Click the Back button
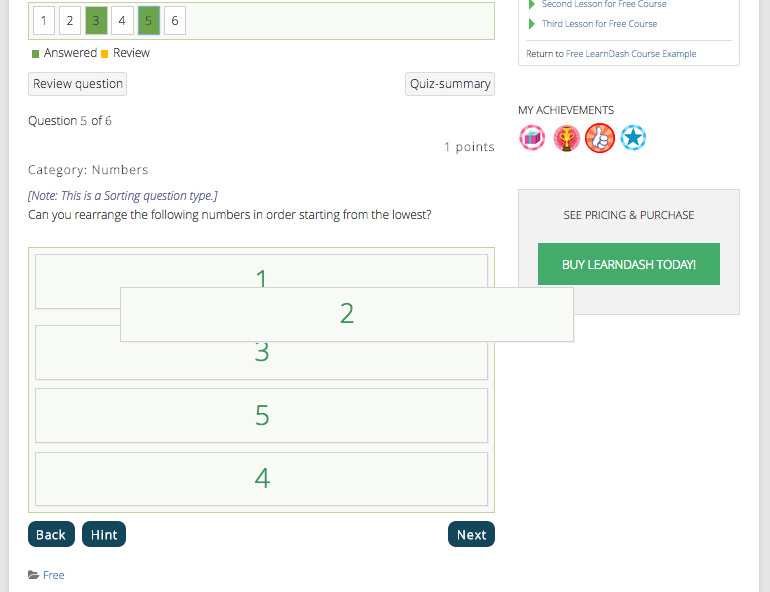This screenshot has width=770, height=592. point(51,535)
